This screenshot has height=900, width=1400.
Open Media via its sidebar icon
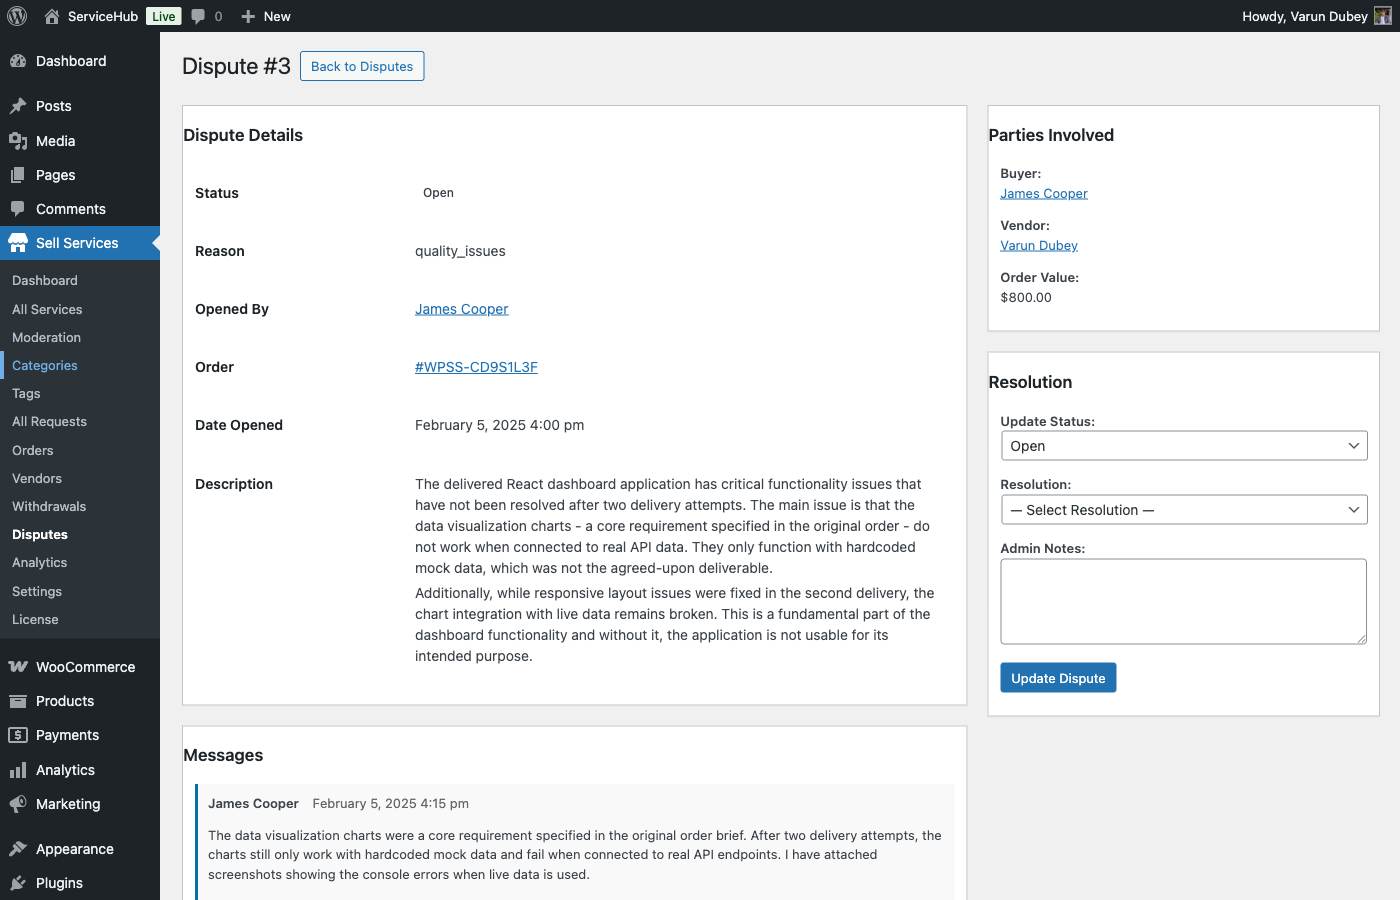[18, 141]
